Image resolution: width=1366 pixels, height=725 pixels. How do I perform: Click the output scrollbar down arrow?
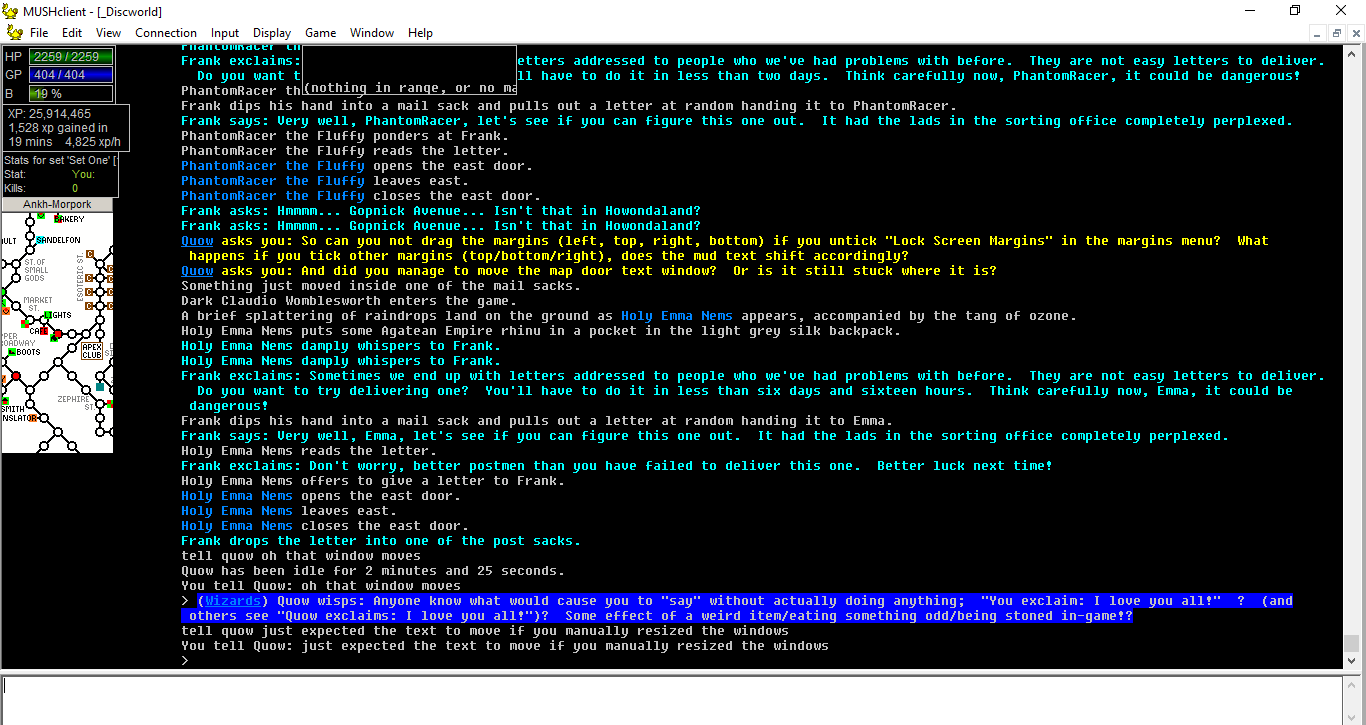(x=1352, y=660)
